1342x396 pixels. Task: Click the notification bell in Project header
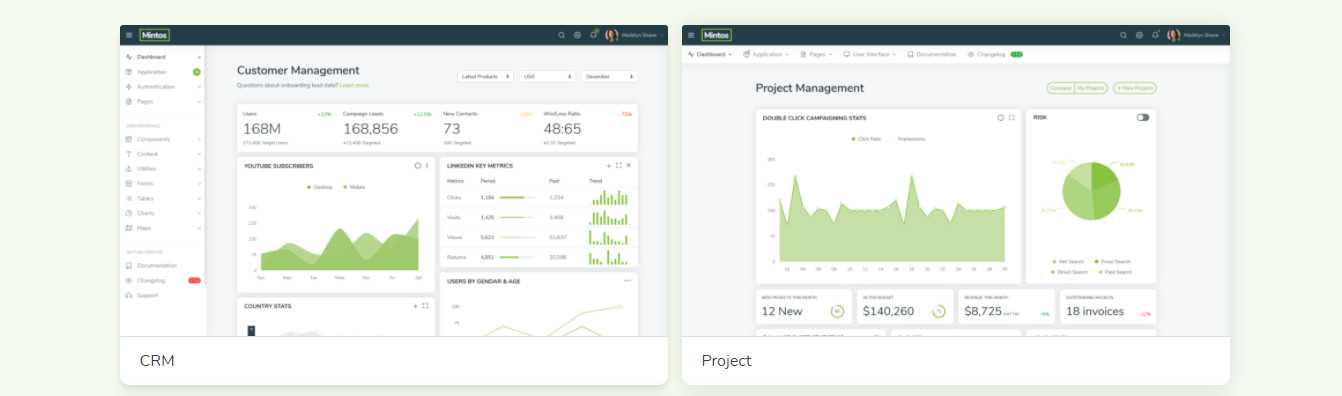1155,35
